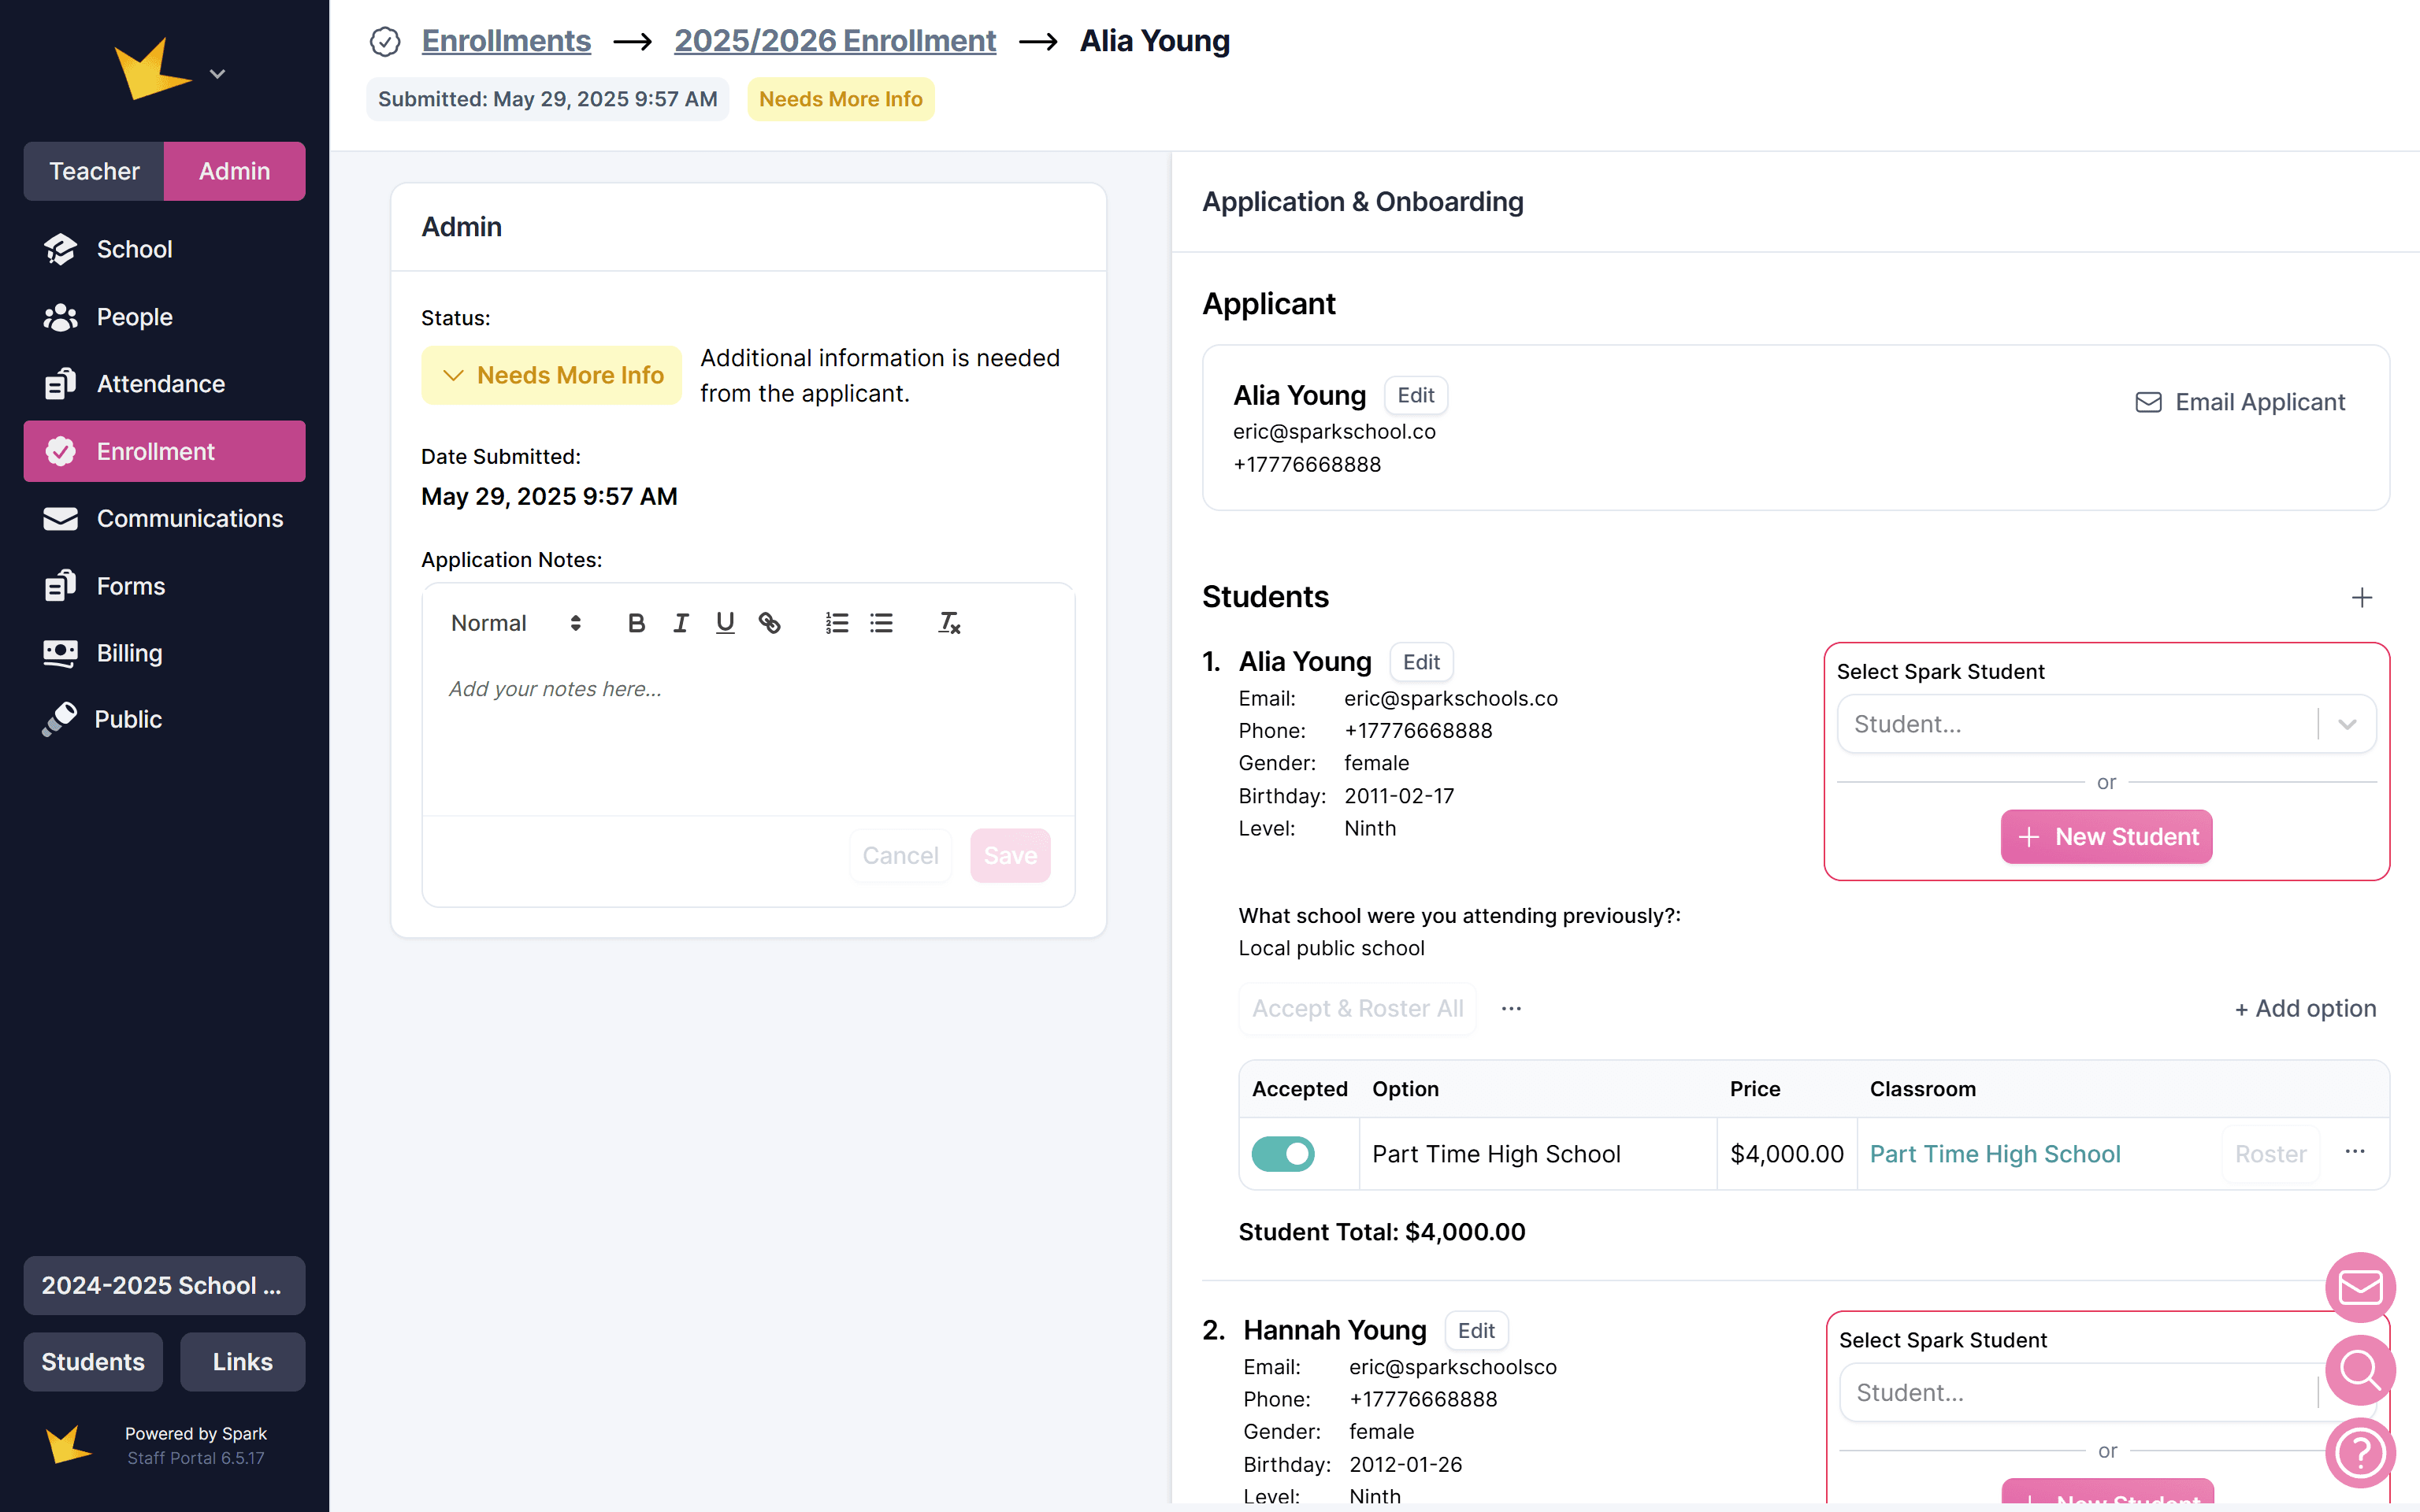The image size is (2420, 1512).
Task: Switch to Teacher mode
Action: click(95, 171)
